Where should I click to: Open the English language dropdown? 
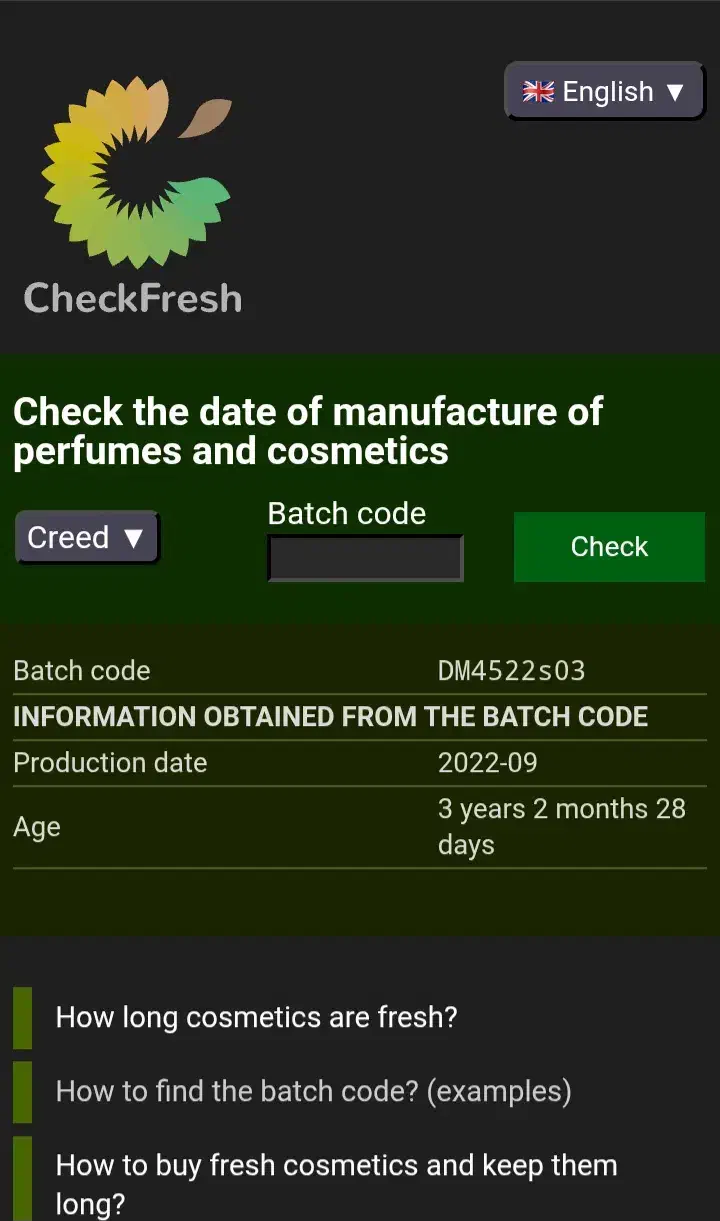point(605,92)
